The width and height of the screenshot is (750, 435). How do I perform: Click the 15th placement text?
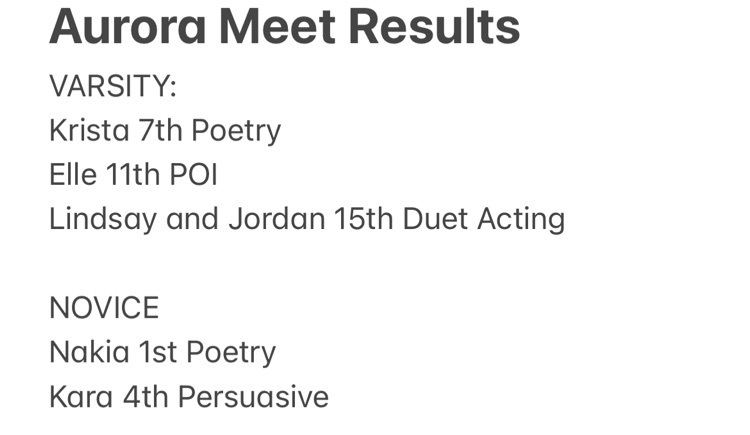(364, 219)
